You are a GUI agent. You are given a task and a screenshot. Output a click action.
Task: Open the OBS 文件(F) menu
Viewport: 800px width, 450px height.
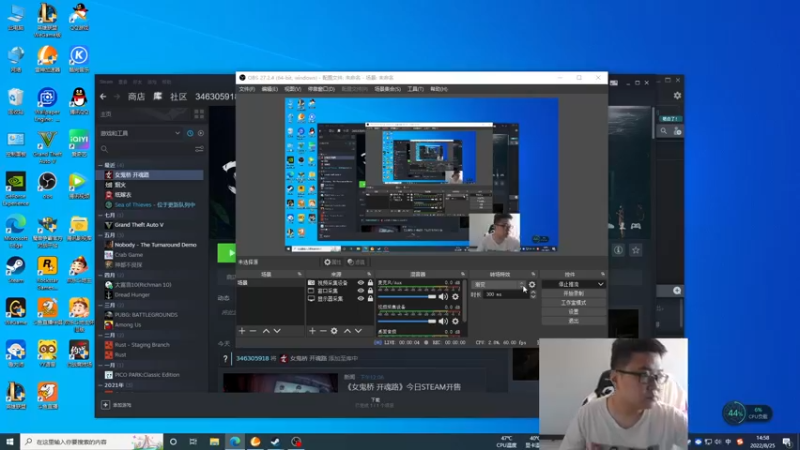click(247, 89)
